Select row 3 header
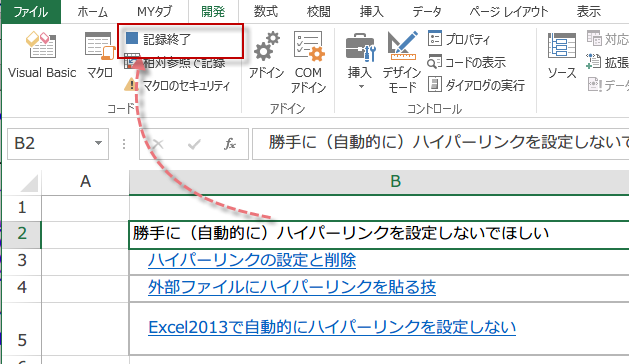 pyautogui.click(x=22, y=261)
